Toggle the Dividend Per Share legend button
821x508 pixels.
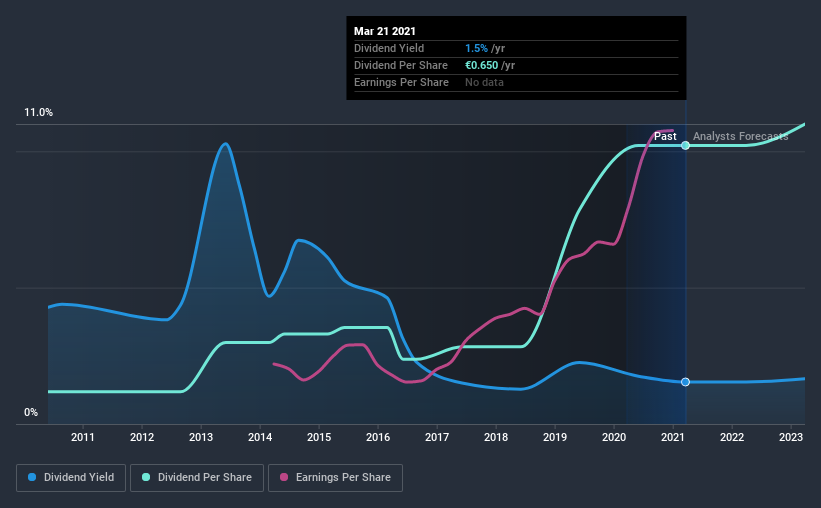tap(197, 478)
